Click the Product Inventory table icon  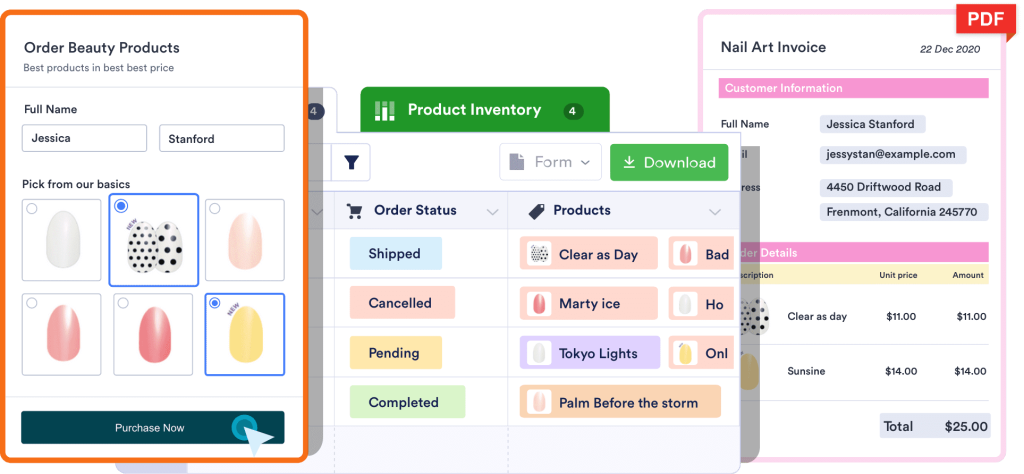coord(385,110)
